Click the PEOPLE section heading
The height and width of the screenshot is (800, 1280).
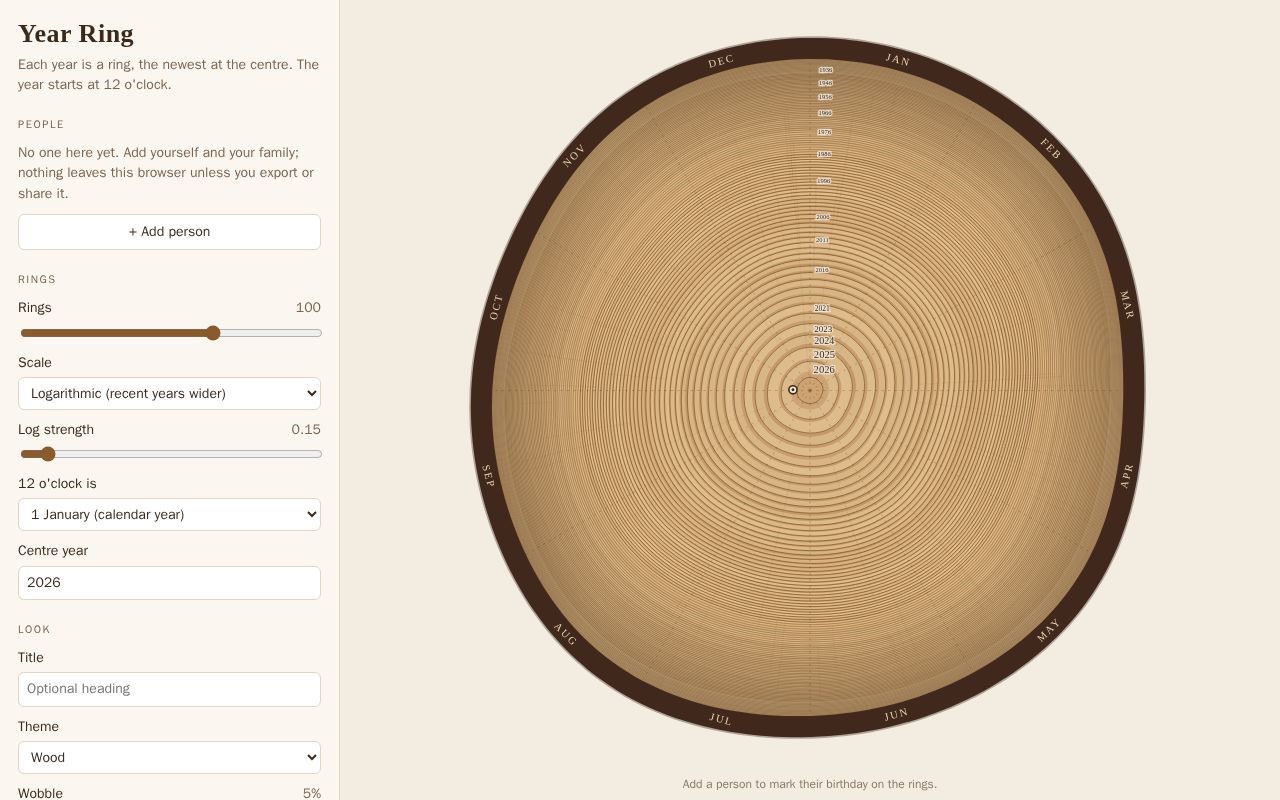(41, 125)
